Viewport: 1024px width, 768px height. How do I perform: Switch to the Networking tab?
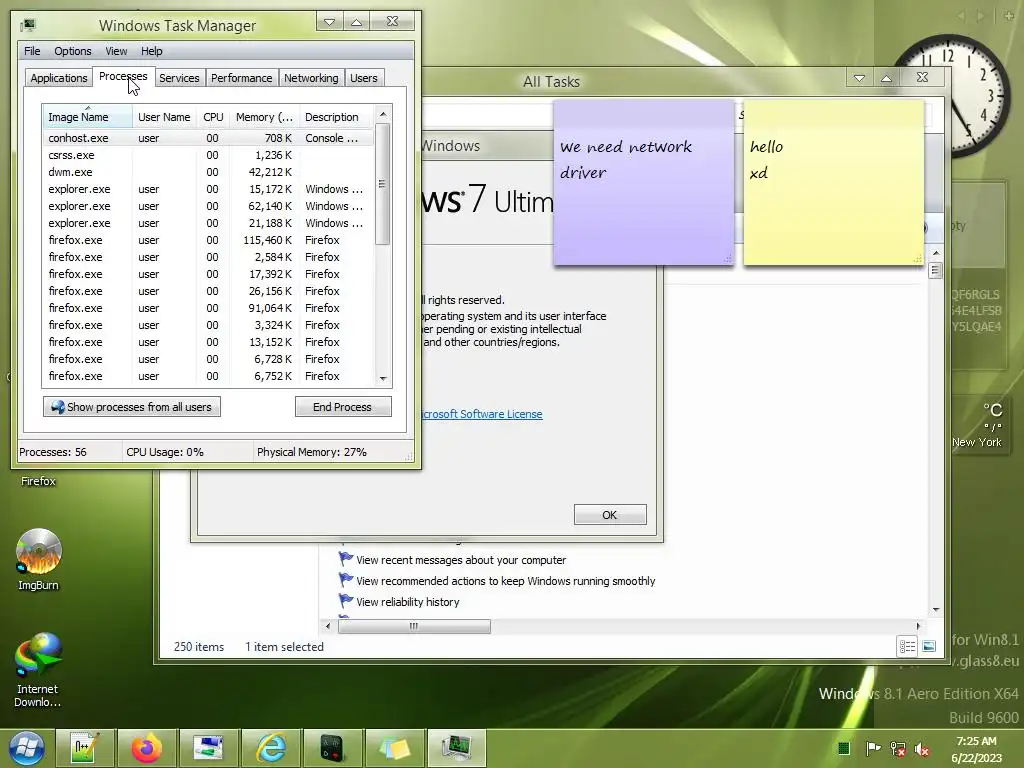point(311,78)
